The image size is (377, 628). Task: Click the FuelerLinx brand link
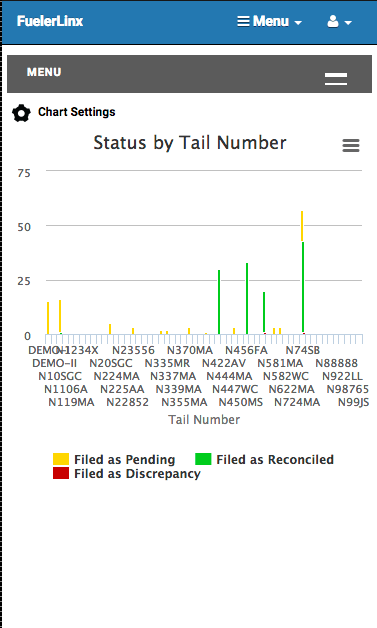pos(50,21)
